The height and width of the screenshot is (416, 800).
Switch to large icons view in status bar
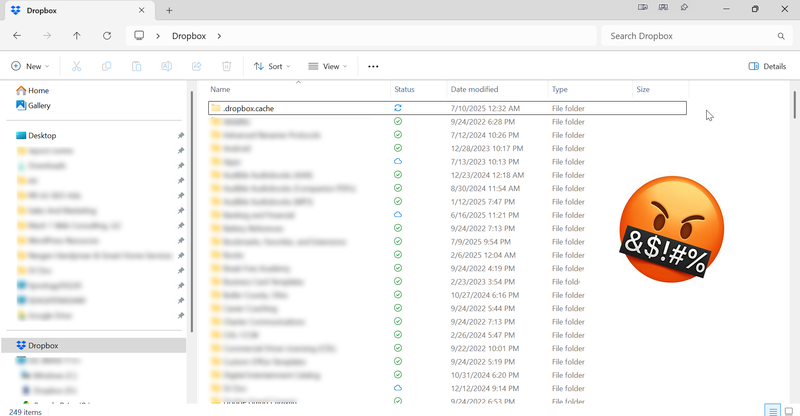coord(789,410)
